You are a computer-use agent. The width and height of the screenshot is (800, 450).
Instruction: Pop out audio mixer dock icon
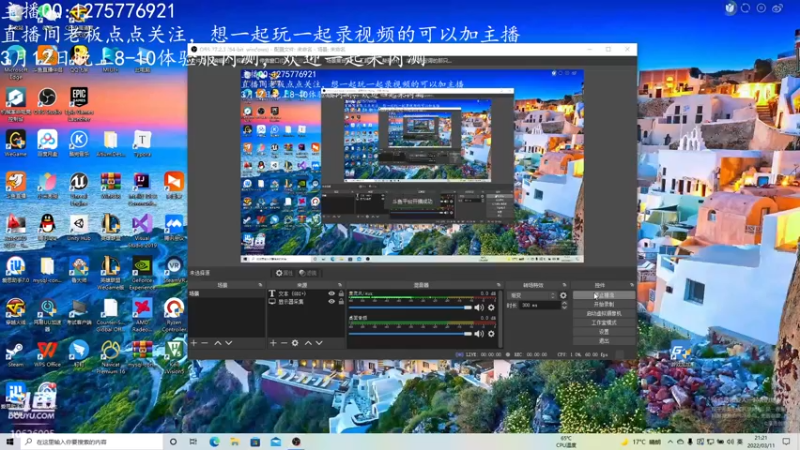point(498,285)
